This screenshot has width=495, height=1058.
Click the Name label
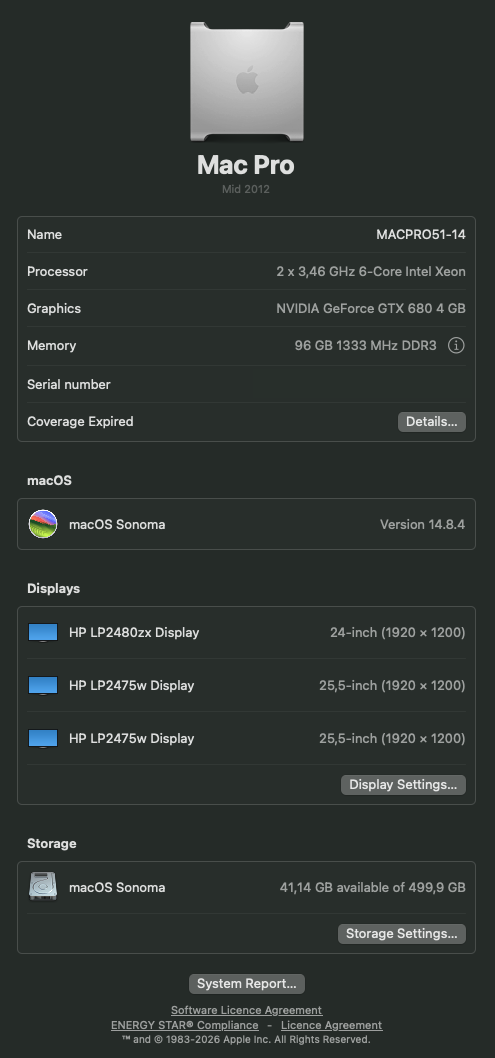click(45, 235)
